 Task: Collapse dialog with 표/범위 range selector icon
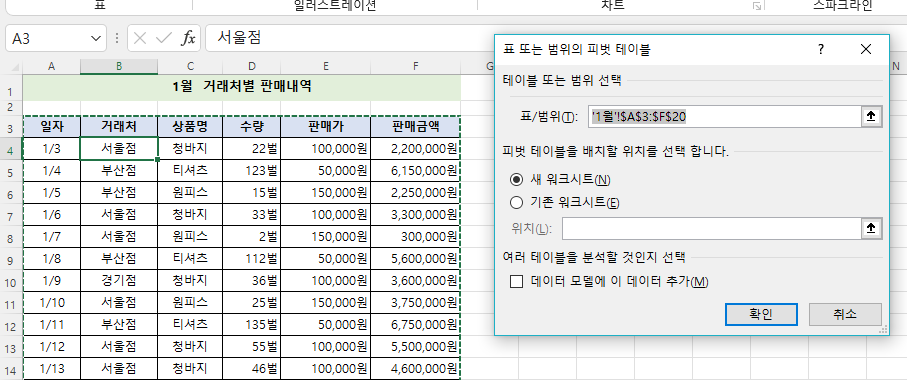pos(872,117)
